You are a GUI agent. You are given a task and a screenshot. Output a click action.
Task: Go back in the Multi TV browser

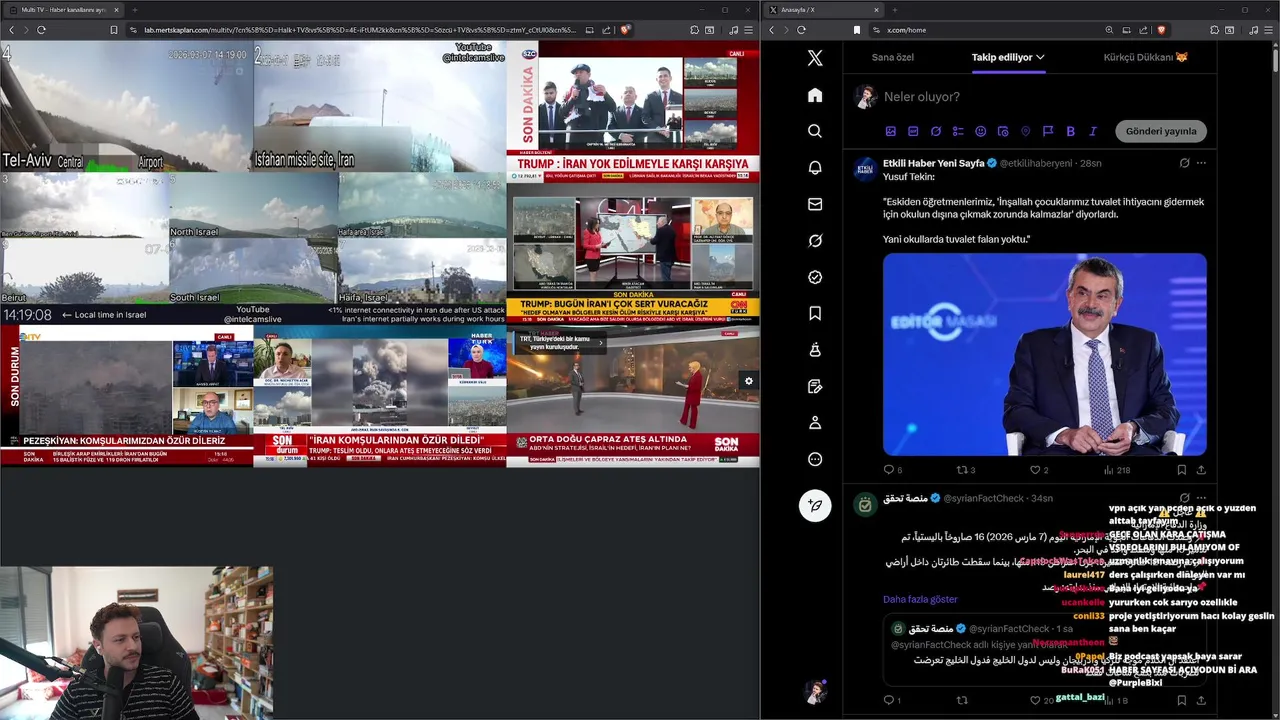click(x=11, y=30)
